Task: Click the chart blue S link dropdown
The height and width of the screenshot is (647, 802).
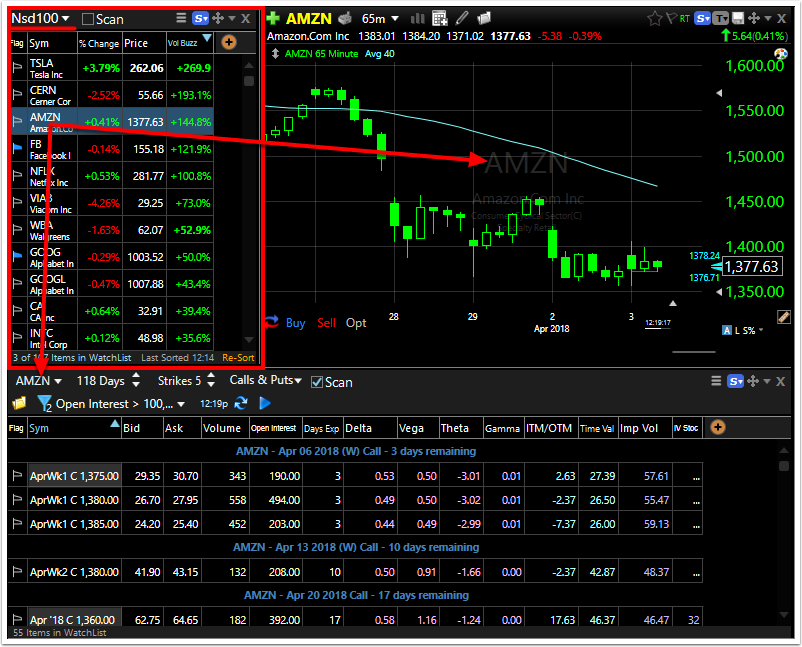Action: 703,19
